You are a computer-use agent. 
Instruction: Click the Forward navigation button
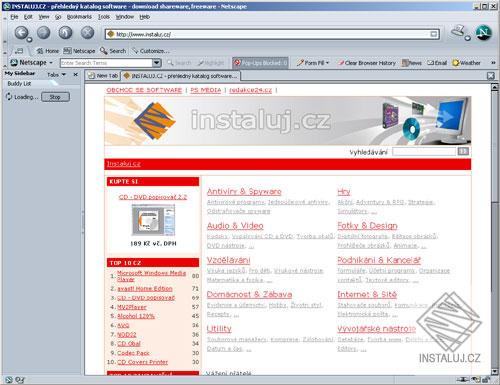point(43,33)
